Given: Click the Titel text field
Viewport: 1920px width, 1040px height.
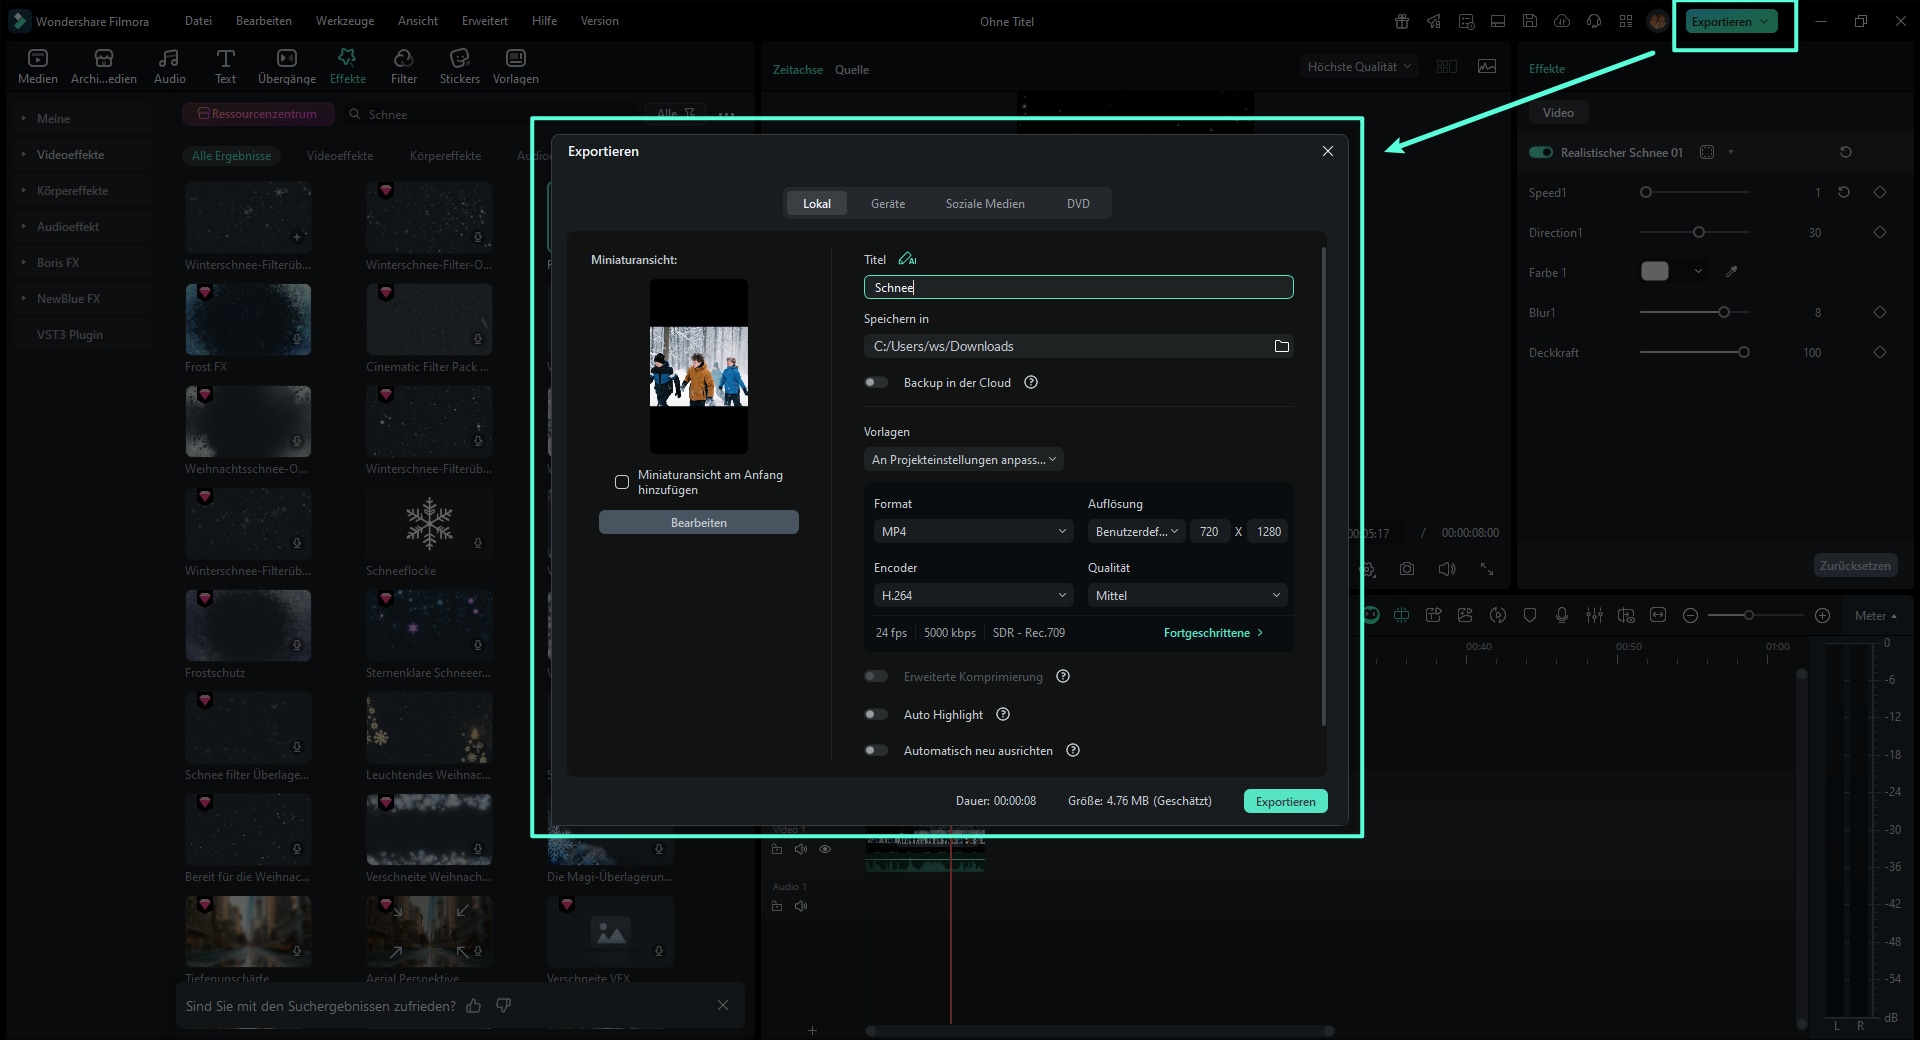Looking at the screenshot, I should pos(1078,287).
